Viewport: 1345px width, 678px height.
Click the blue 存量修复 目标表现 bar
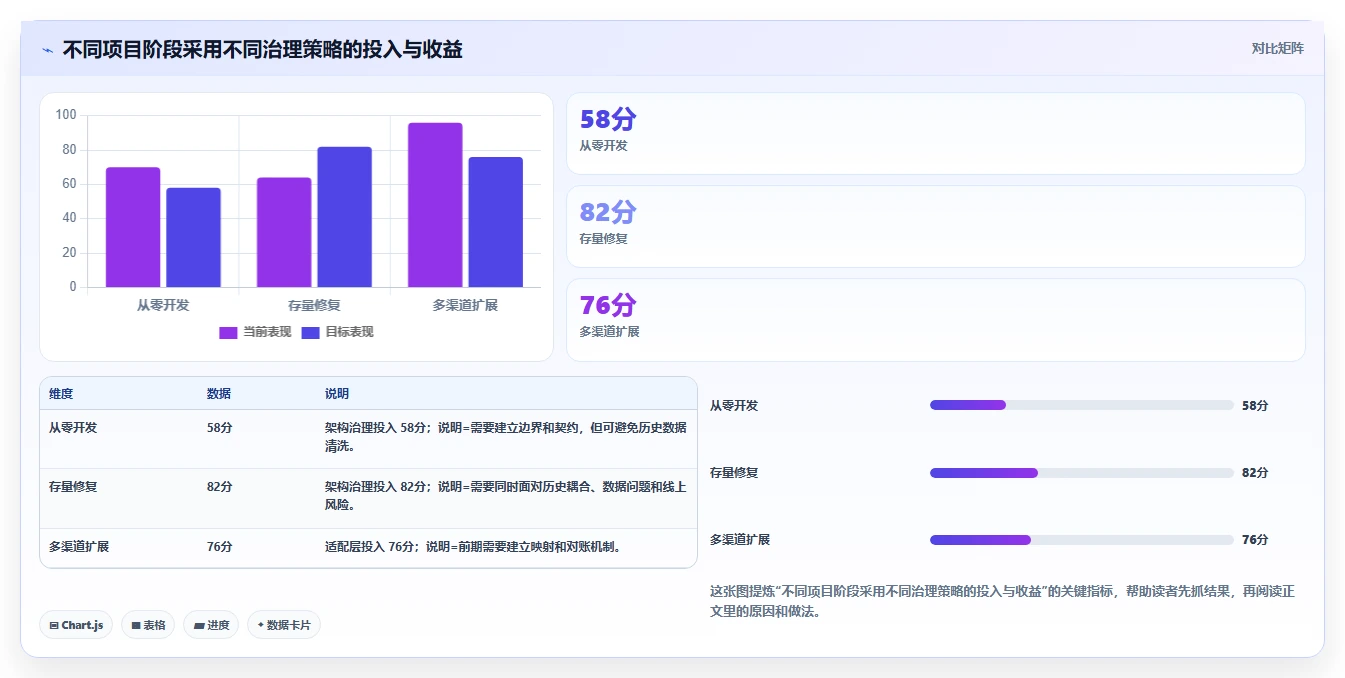point(344,217)
